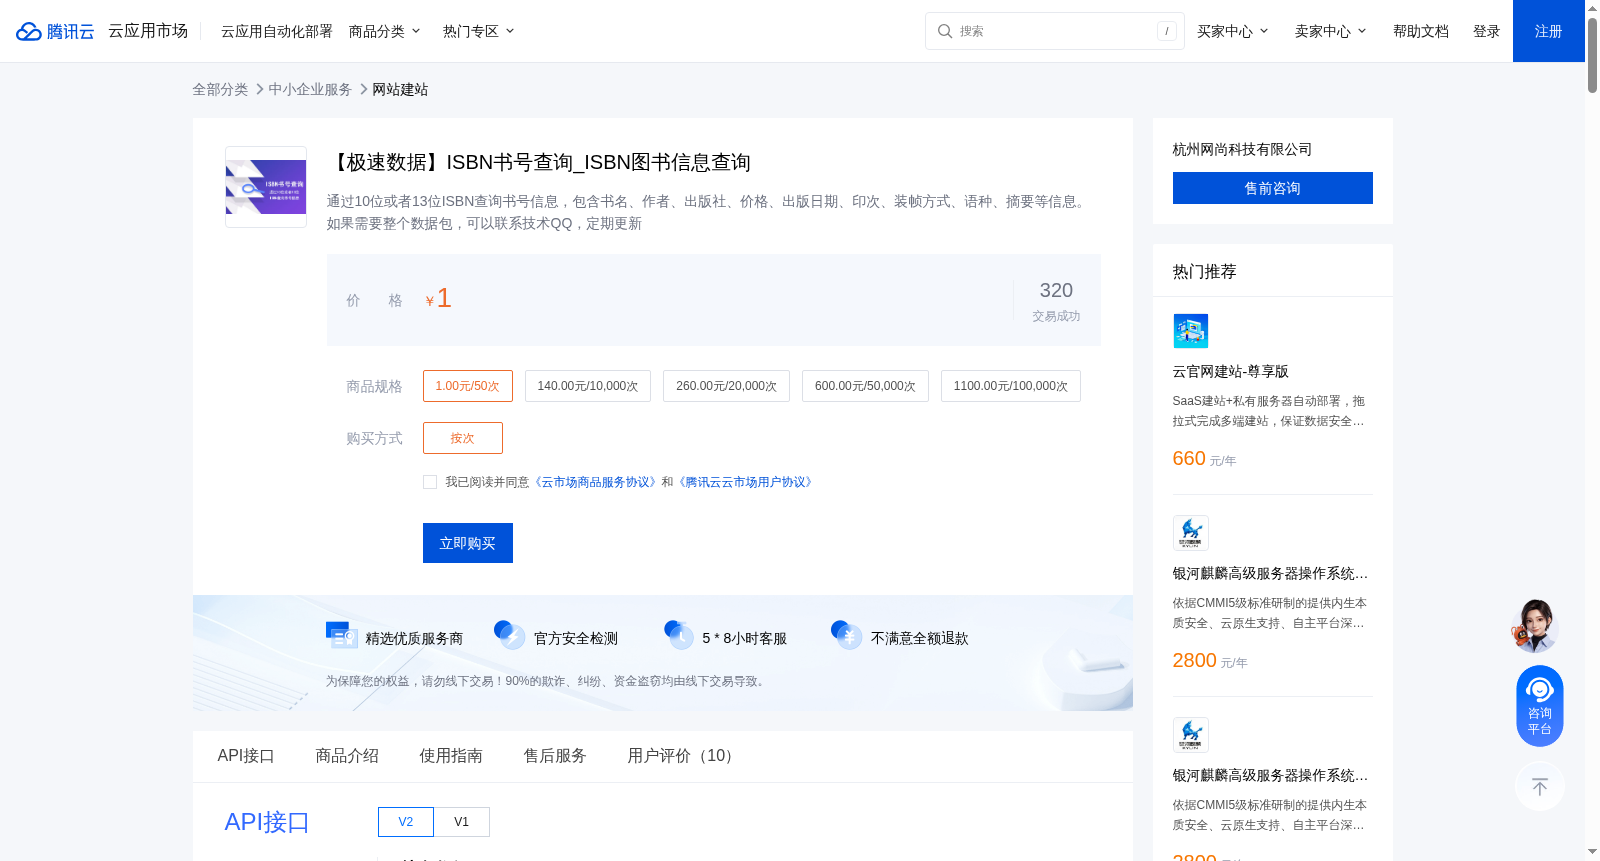Open the 卖家中心 dropdown
Viewport: 1600px width, 861px height.
pos(1331,31)
